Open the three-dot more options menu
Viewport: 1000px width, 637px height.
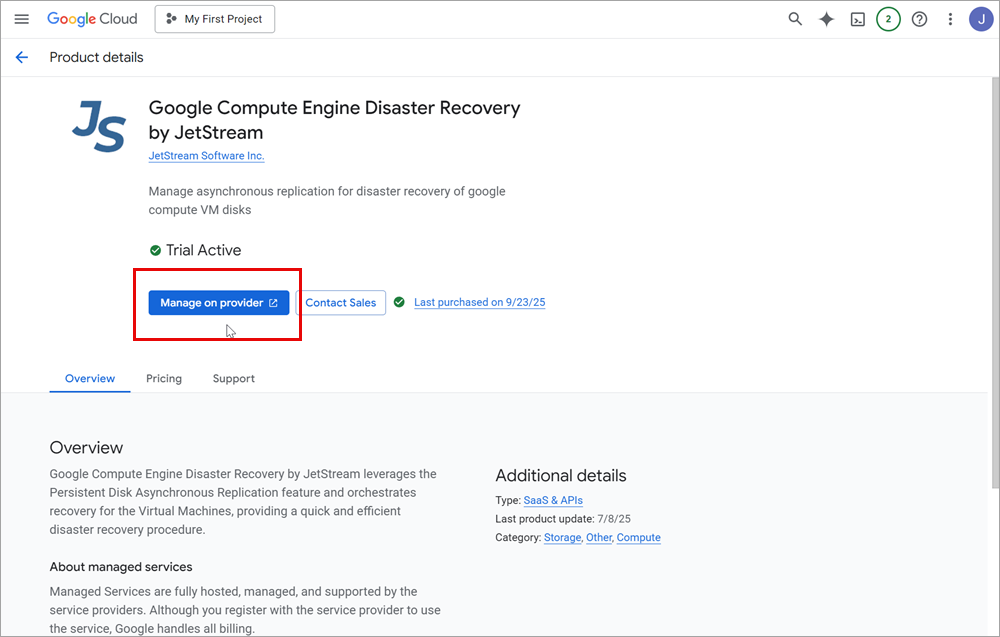950,19
